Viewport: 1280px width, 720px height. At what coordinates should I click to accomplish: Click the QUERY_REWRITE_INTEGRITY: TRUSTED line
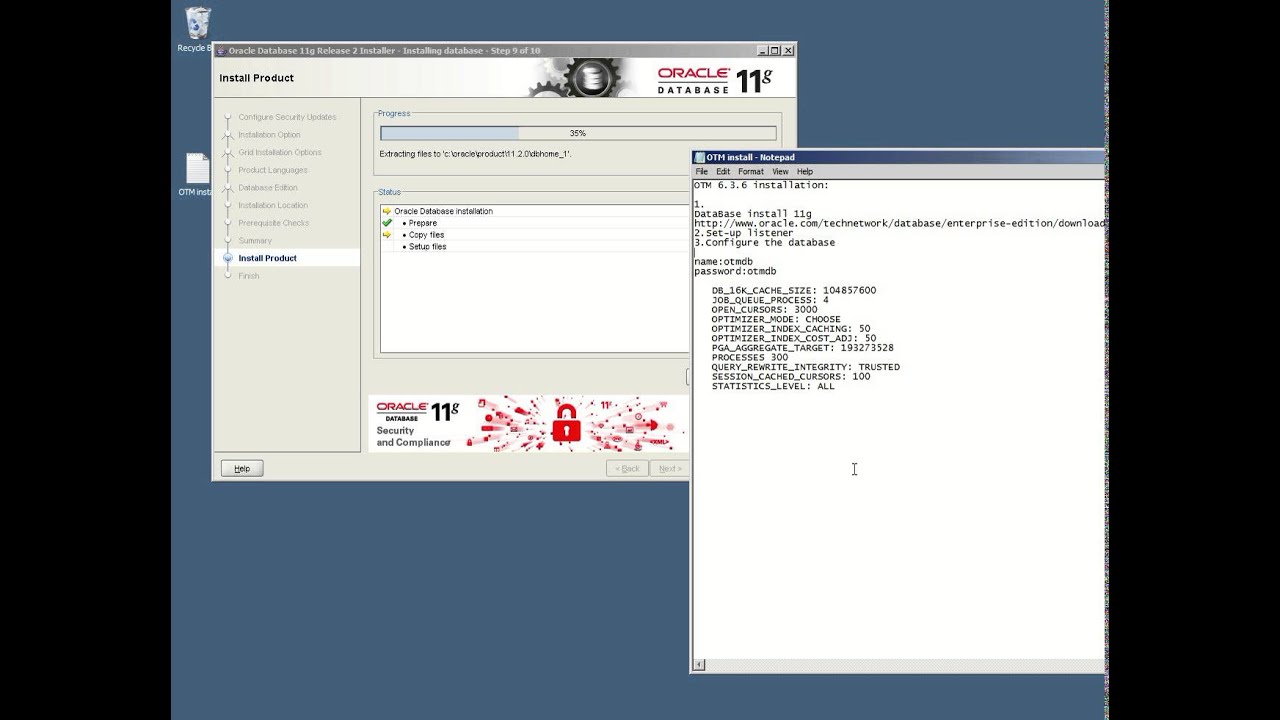pyautogui.click(x=806, y=367)
